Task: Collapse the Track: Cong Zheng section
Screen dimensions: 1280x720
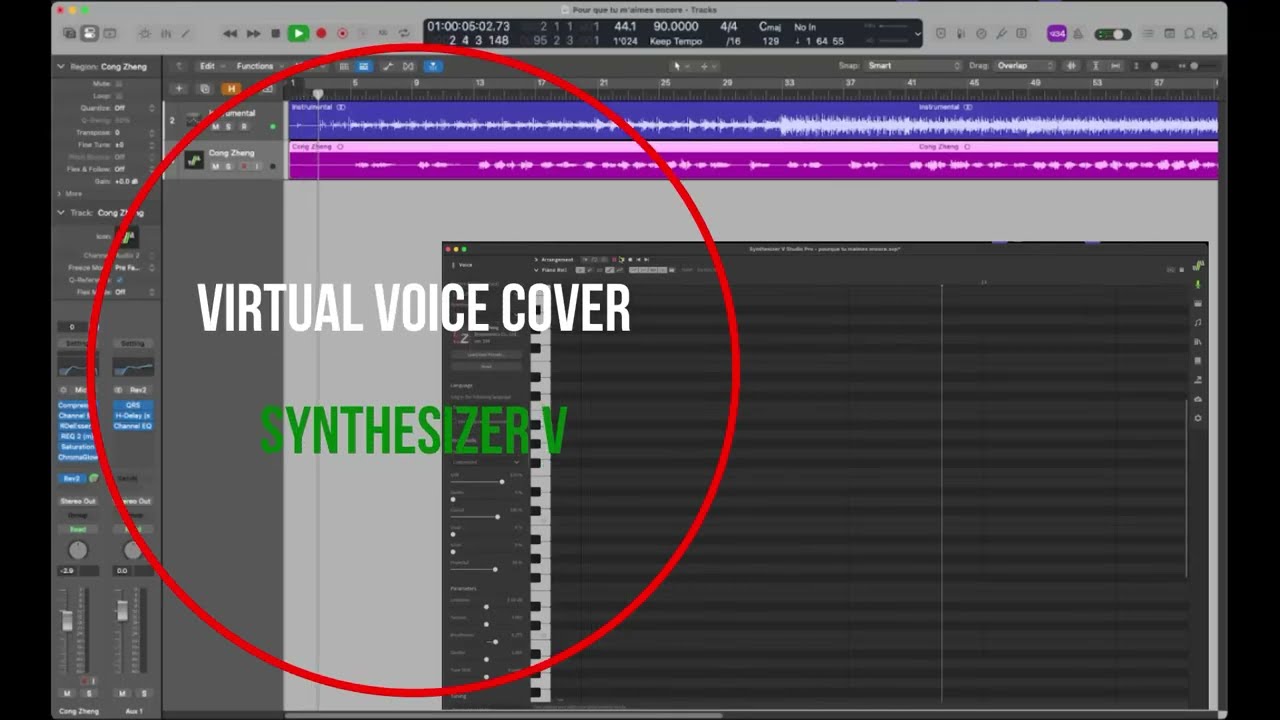Action: [x=61, y=213]
